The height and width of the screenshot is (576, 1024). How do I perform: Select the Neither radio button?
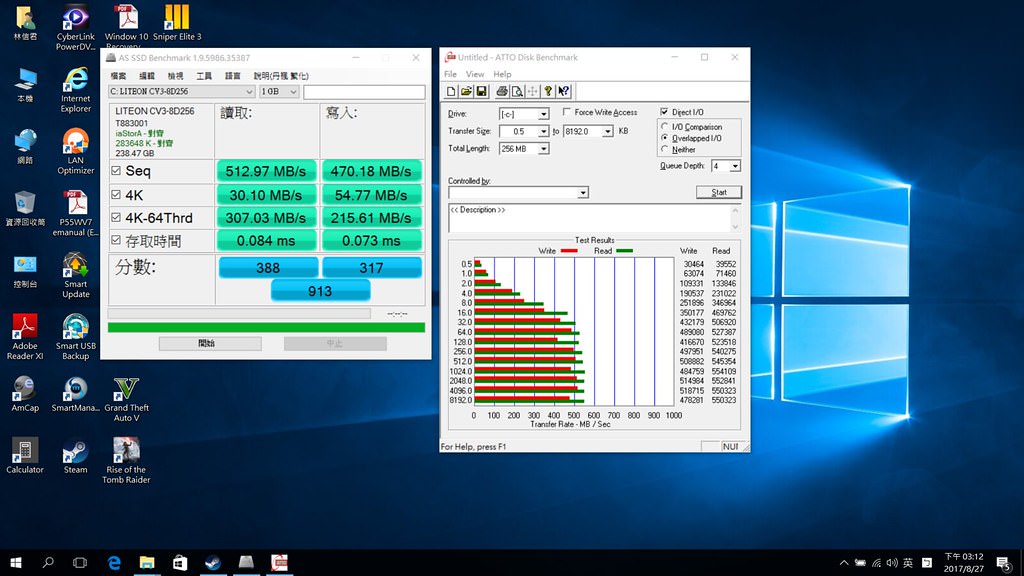(x=665, y=149)
